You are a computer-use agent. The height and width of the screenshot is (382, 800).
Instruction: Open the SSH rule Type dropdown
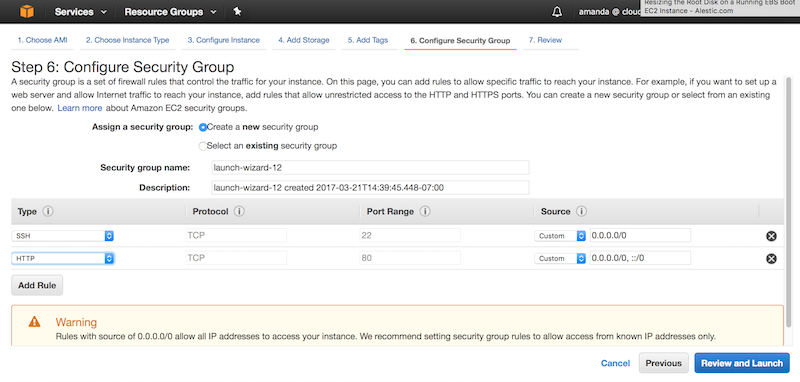62,236
